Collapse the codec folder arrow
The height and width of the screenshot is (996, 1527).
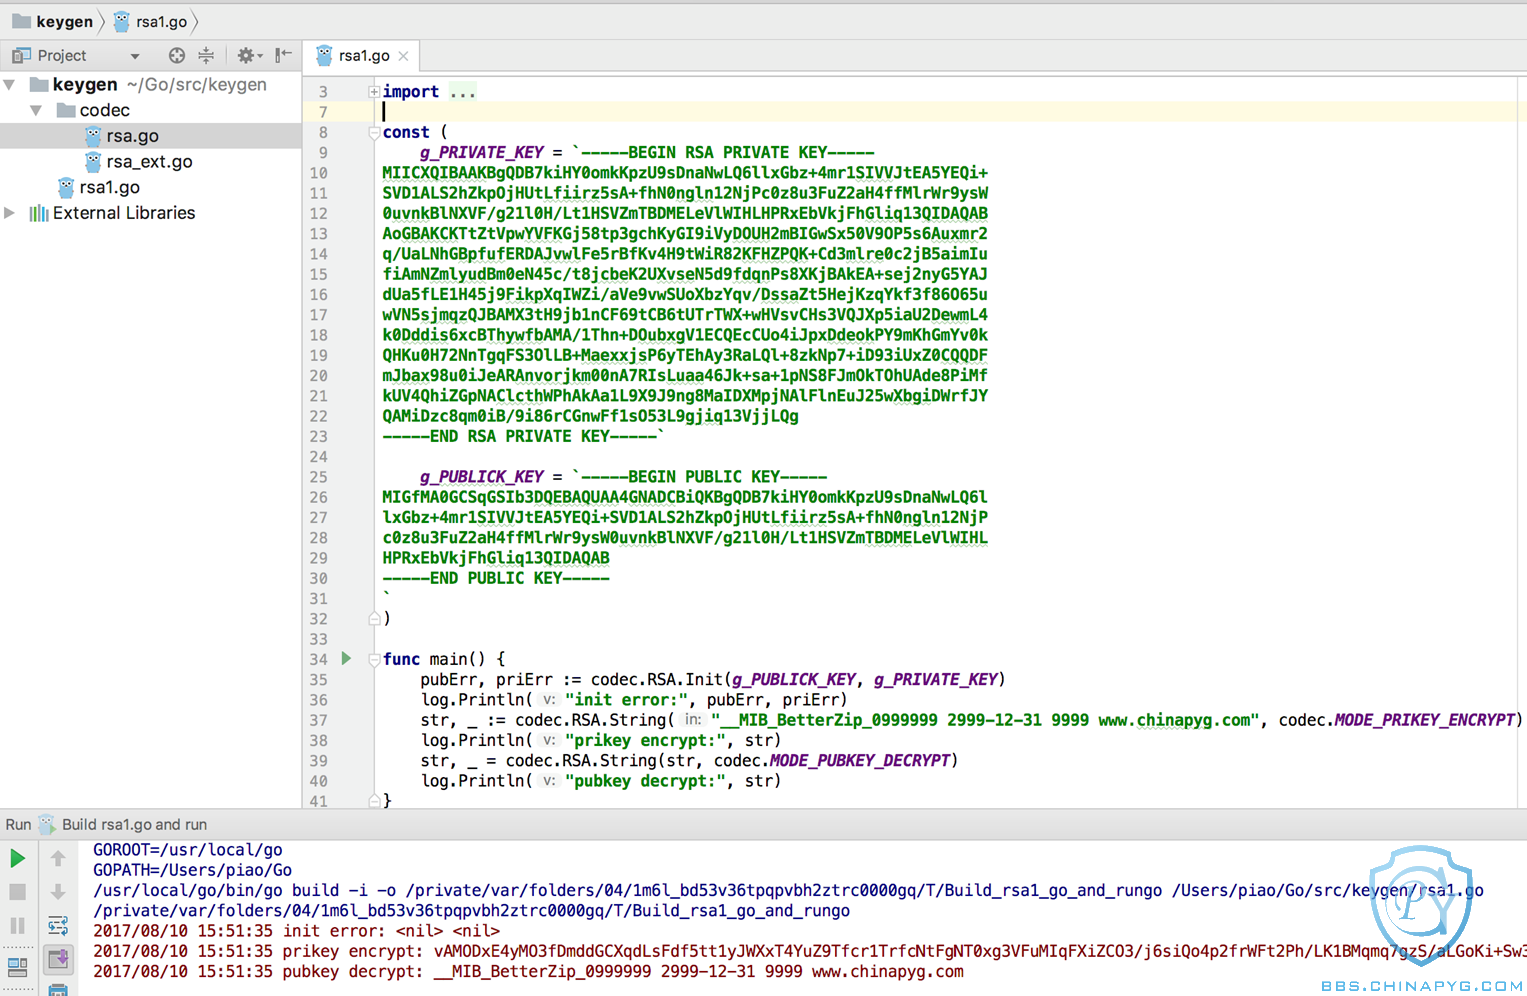pyautogui.click(x=36, y=110)
